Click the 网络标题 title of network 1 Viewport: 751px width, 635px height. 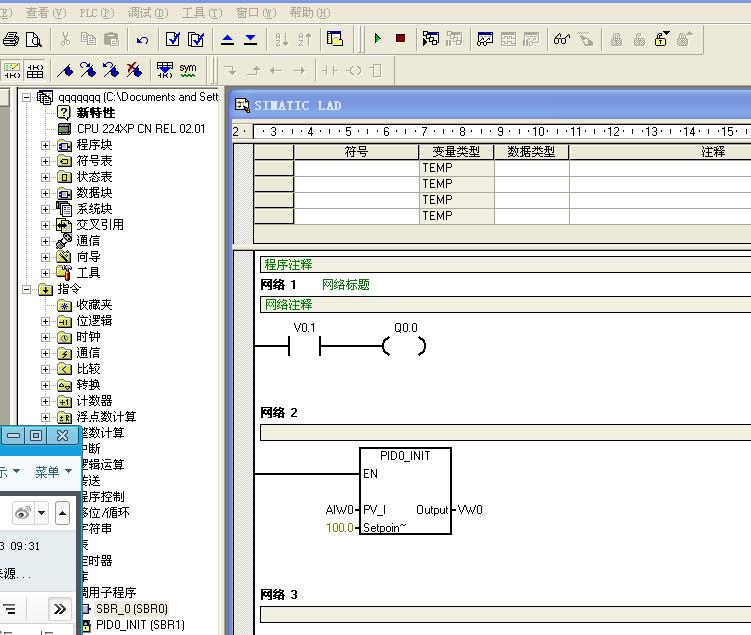[346, 285]
